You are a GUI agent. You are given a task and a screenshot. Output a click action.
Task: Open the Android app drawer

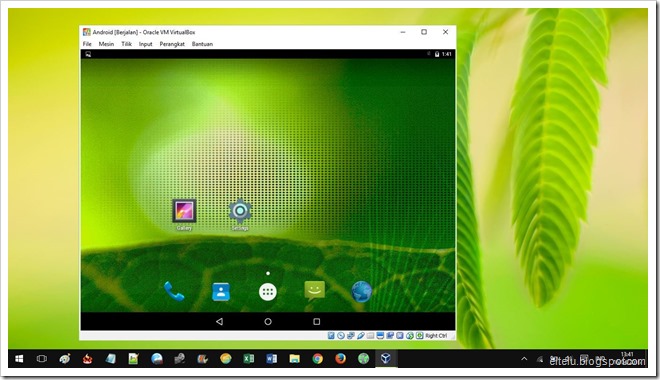tap(268, 292)
